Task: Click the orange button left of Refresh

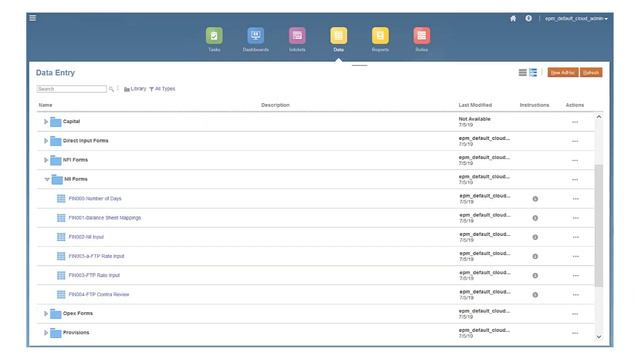Action: 563,73
